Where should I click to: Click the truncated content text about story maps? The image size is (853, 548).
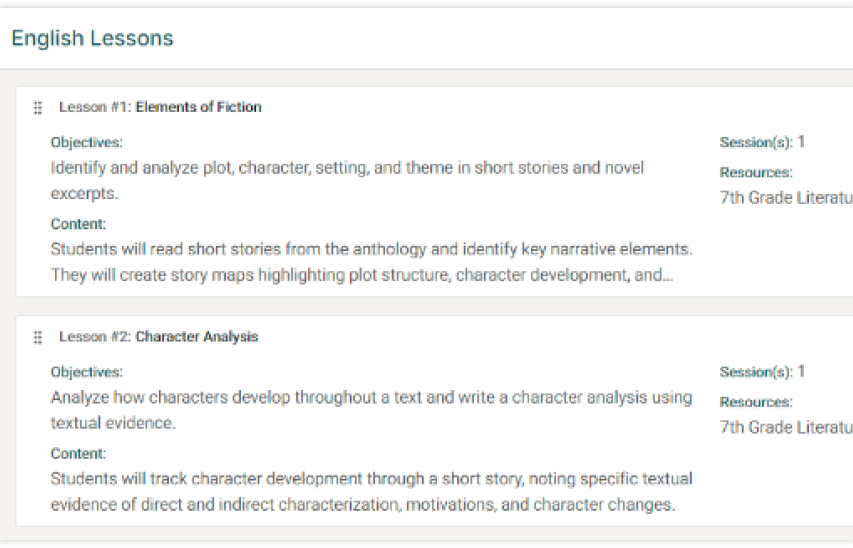pos(362,275)
